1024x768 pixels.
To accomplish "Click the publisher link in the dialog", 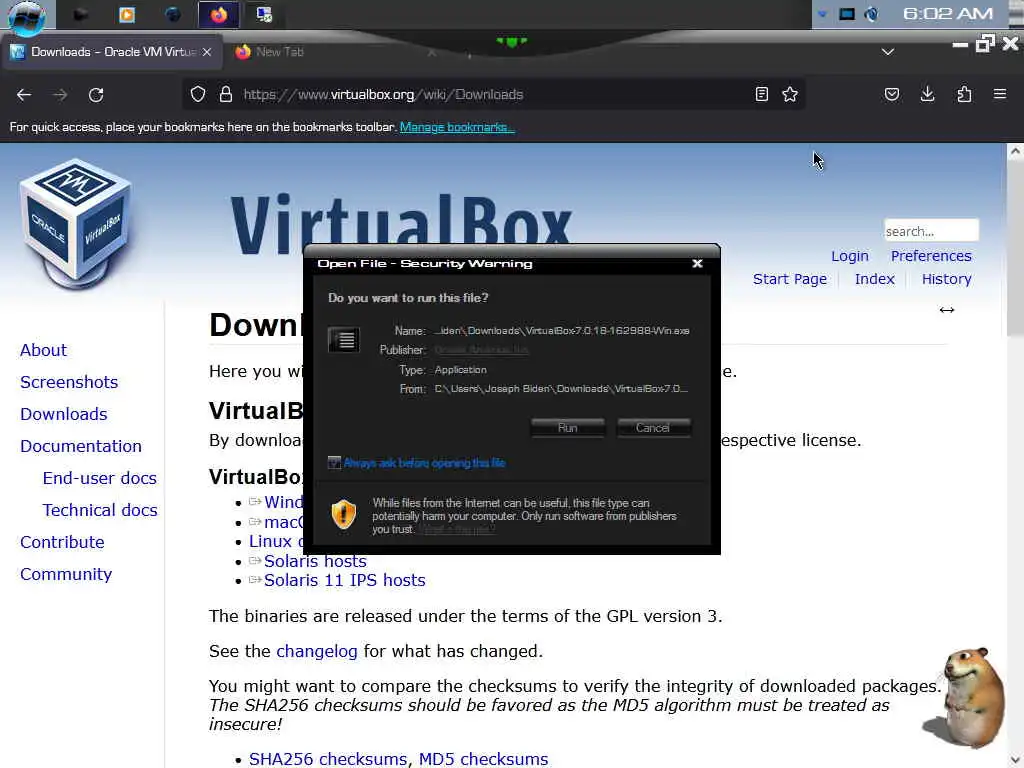I will click(481, 350).
